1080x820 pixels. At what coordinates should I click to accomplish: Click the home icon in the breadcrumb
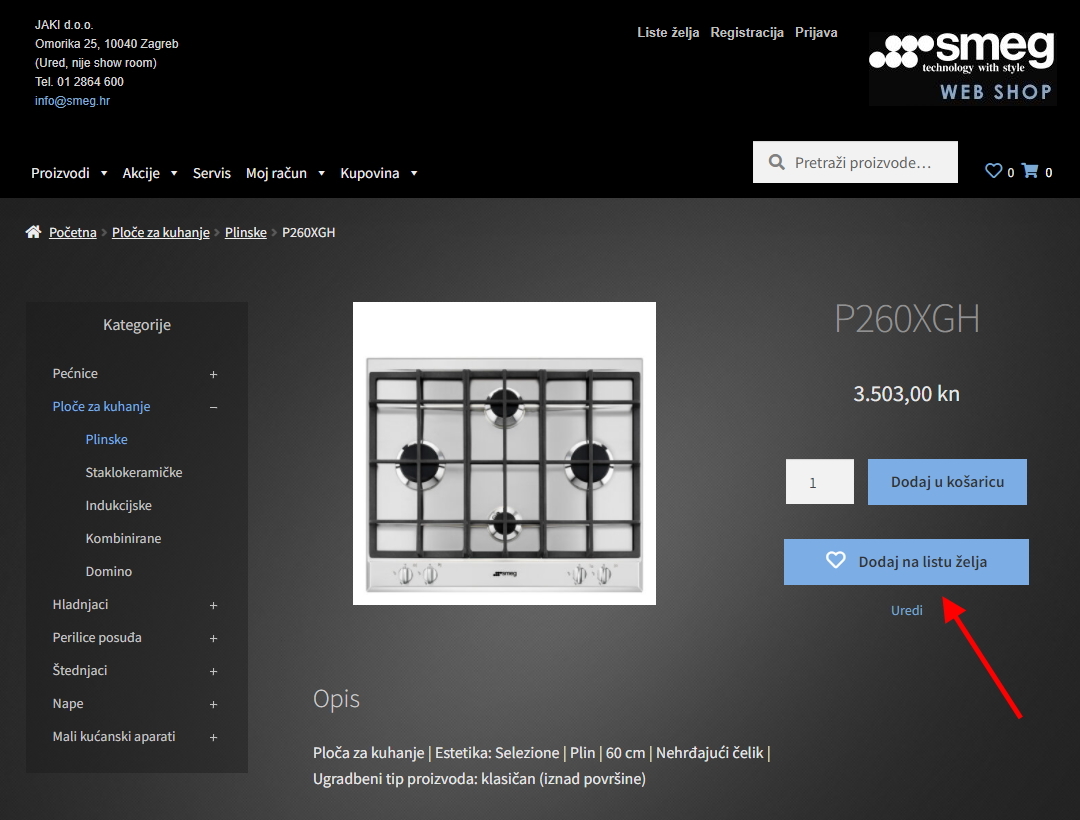(x=33, y=232)
